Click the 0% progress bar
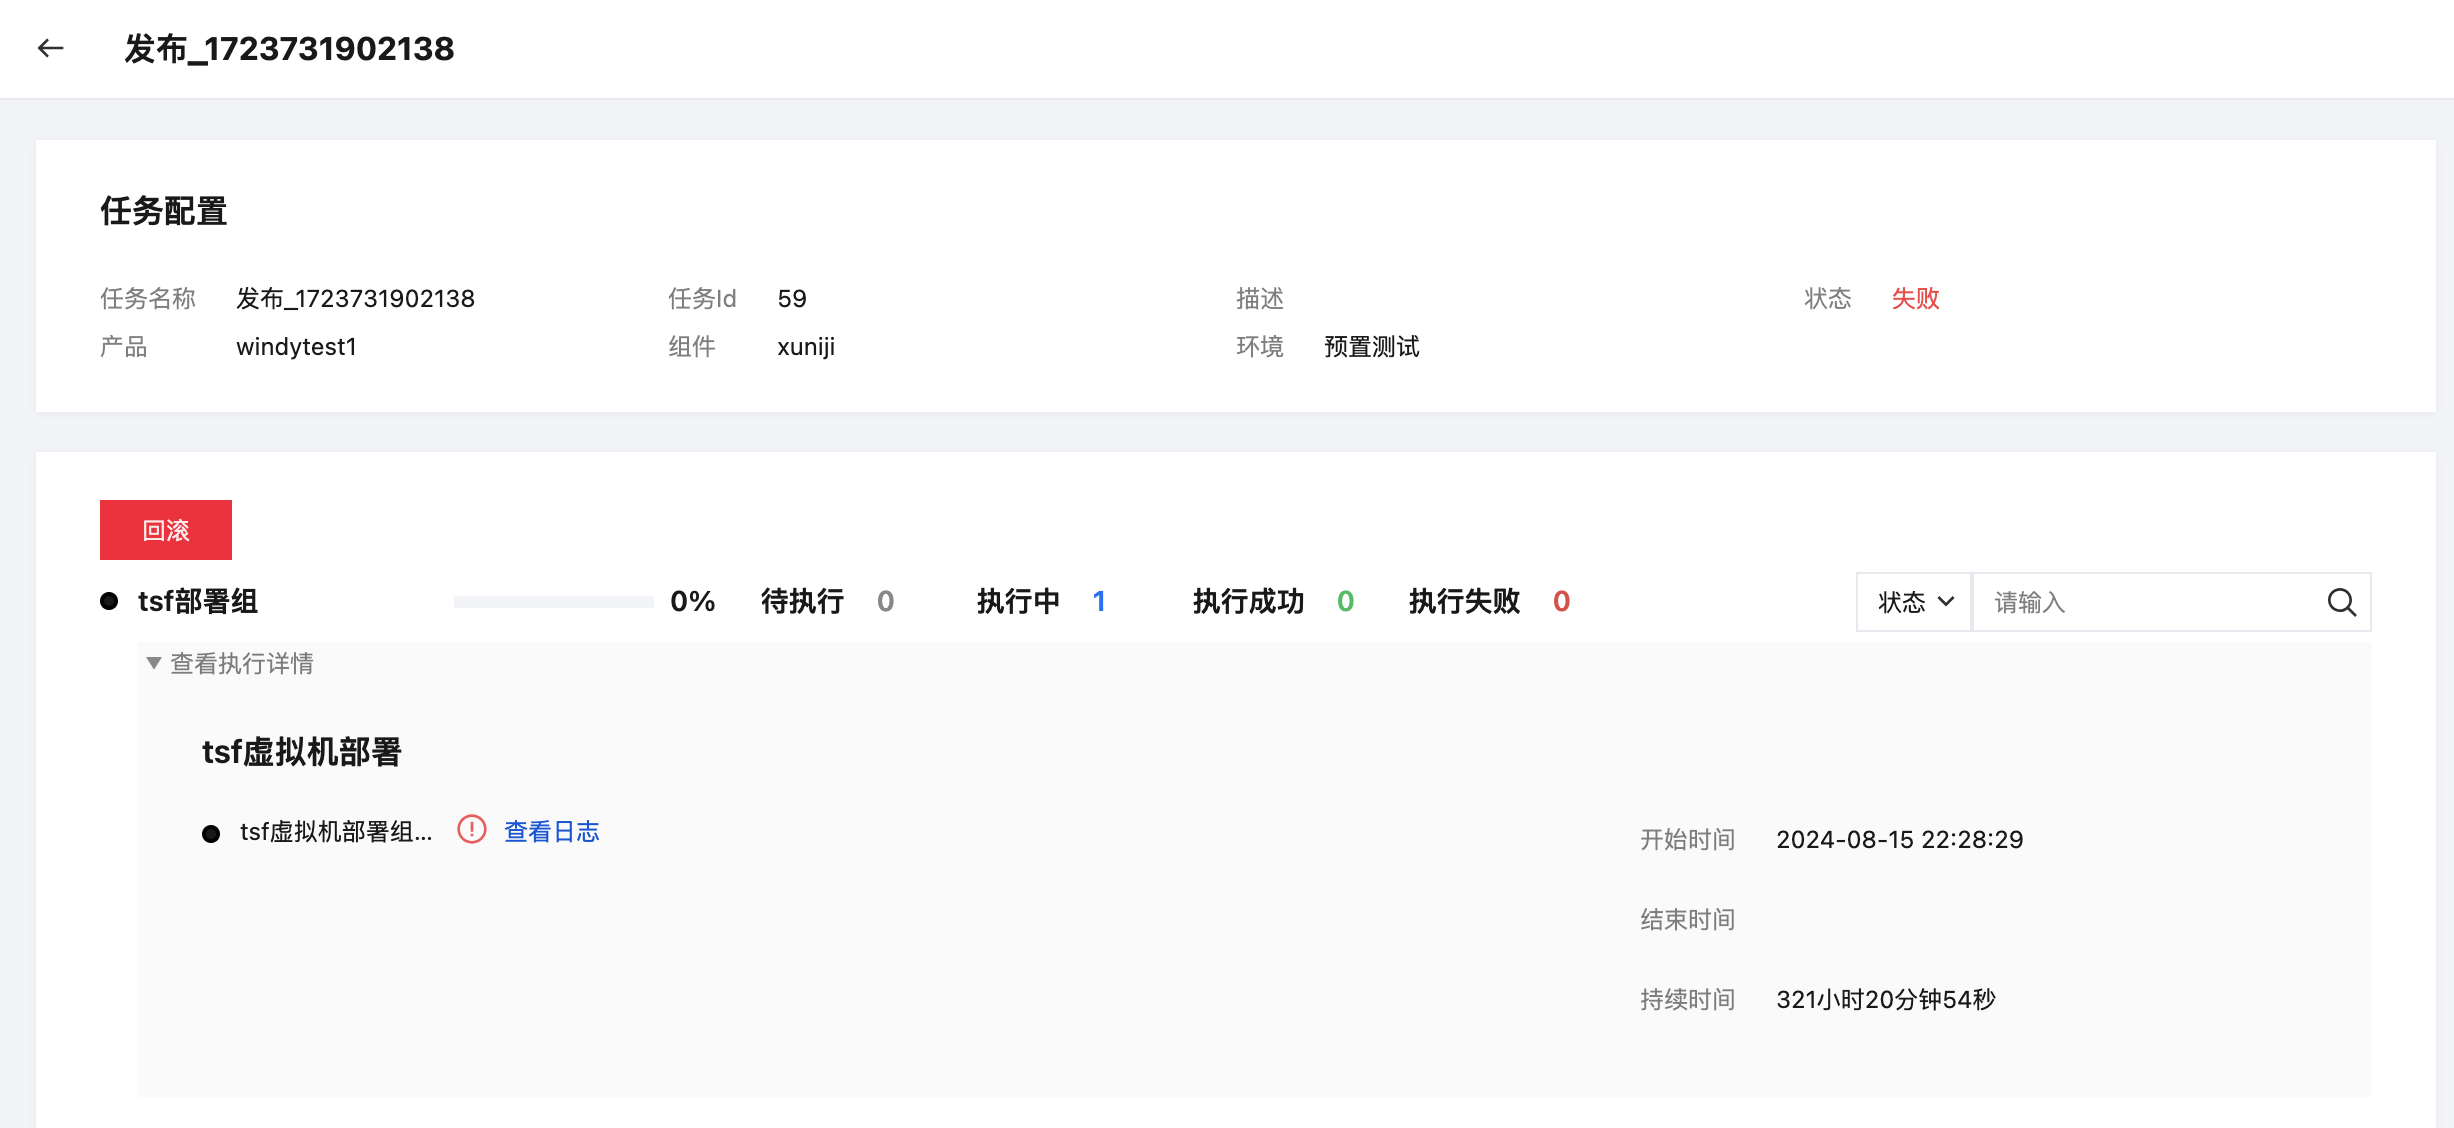2454x1128 pixels. pos(553,602)
